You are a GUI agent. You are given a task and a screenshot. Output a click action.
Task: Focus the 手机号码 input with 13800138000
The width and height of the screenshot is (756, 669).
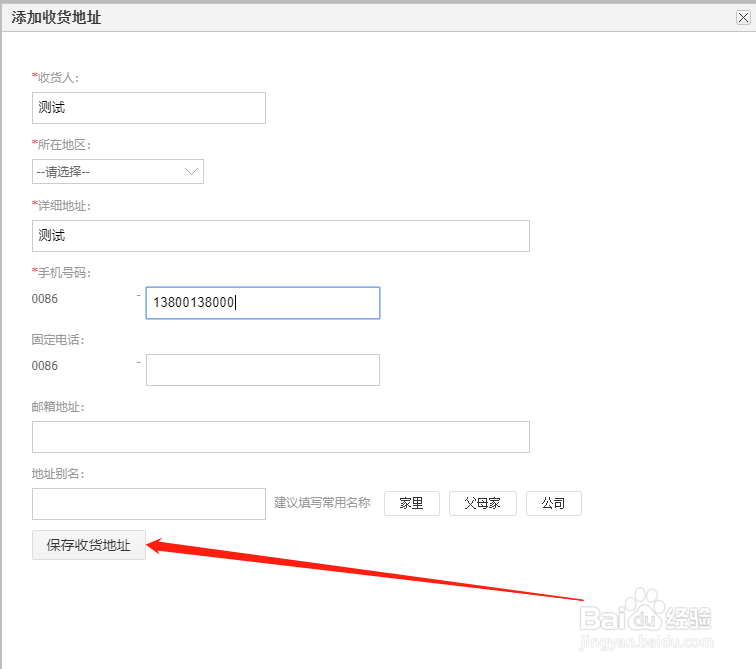[x=263, y=303]
